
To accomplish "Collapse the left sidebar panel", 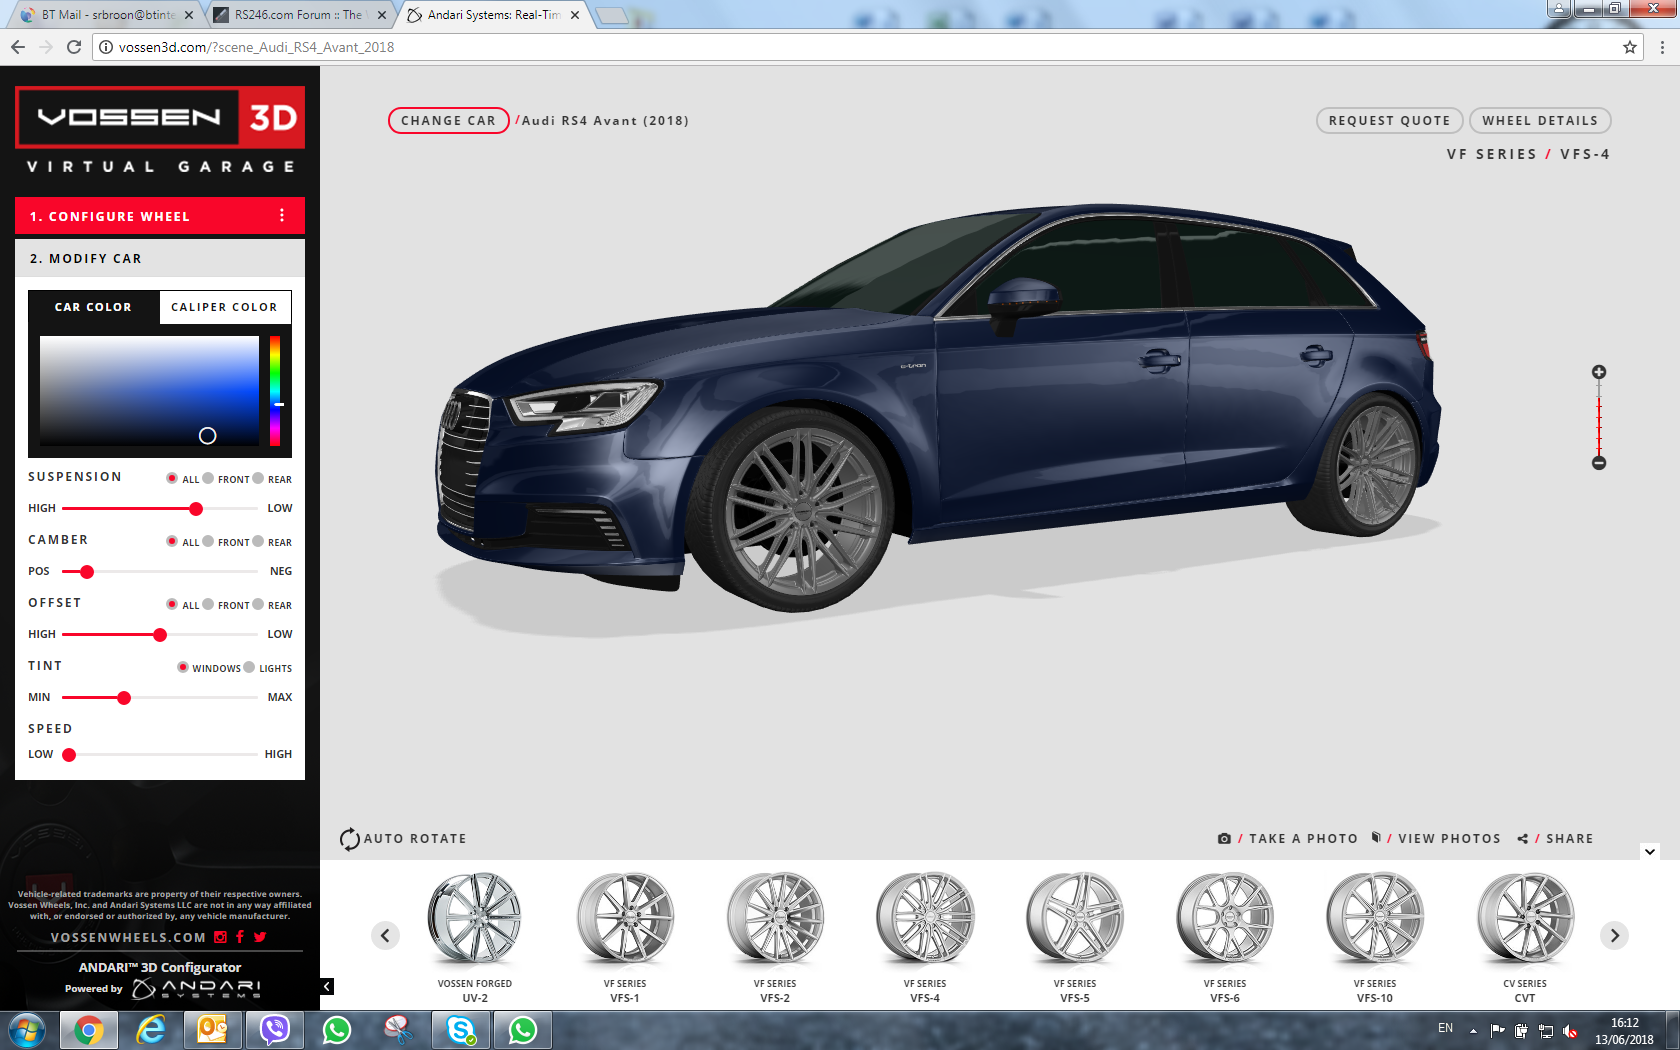I will click(327, 986).
